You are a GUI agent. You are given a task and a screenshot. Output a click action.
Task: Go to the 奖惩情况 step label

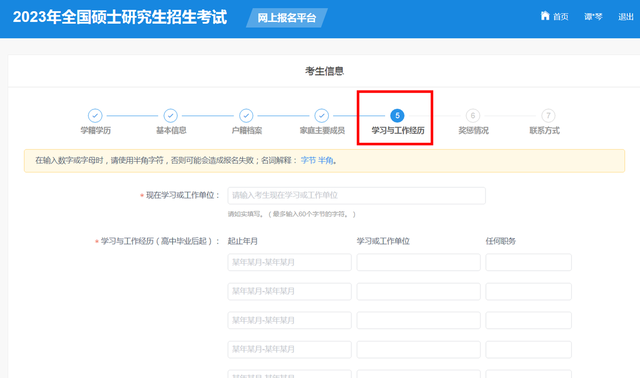click(x=473, y=131)
